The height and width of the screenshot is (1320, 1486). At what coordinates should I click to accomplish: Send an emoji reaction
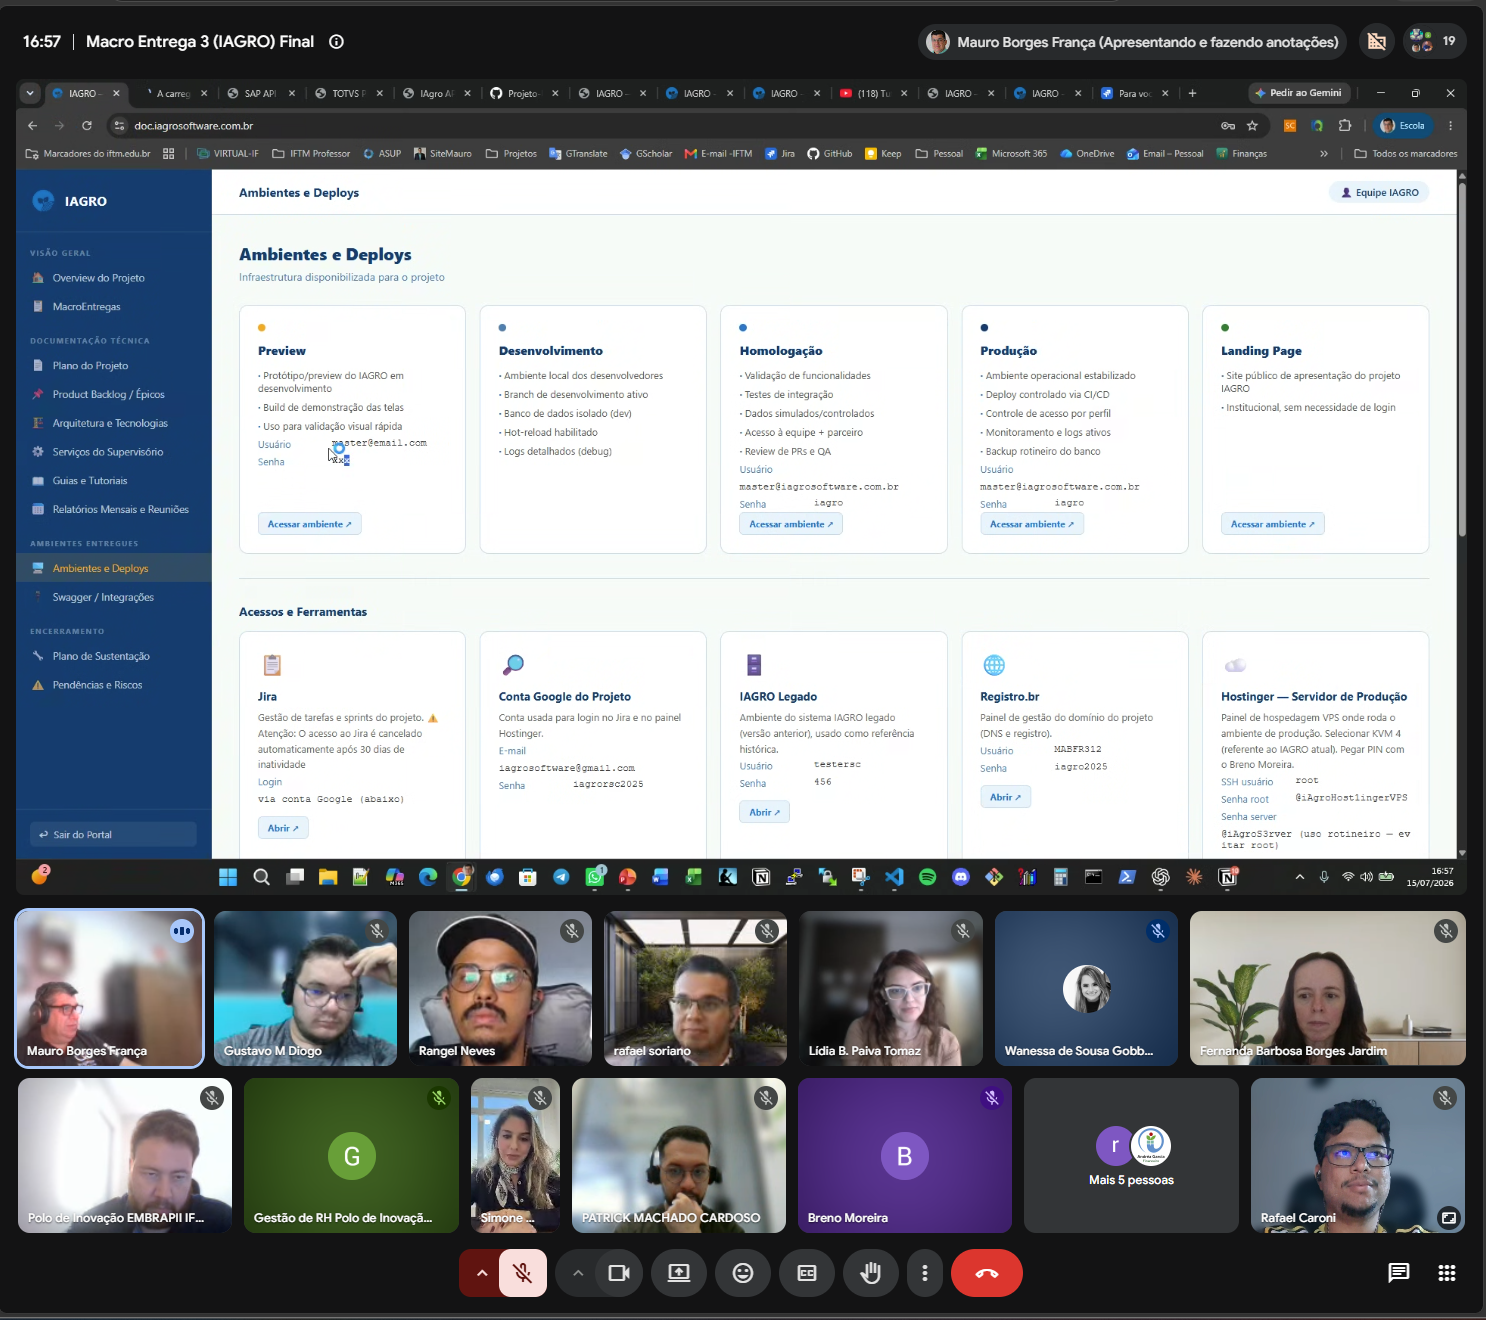point(743,1273)
